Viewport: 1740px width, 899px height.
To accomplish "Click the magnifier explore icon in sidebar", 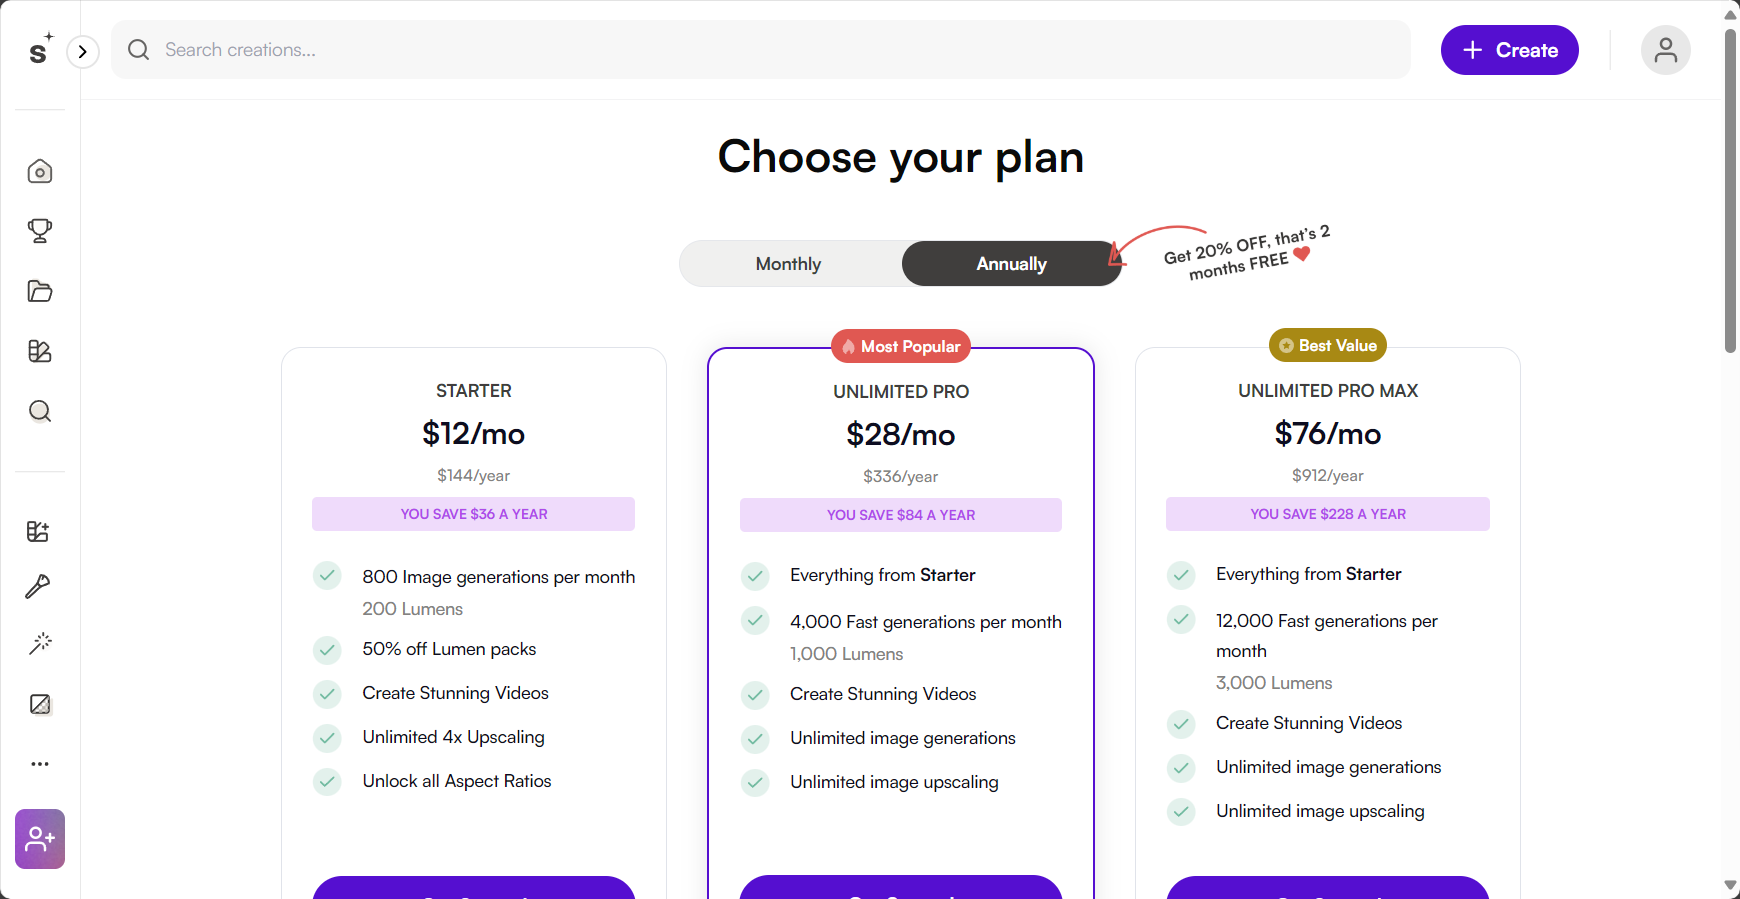I will point(40,411).
